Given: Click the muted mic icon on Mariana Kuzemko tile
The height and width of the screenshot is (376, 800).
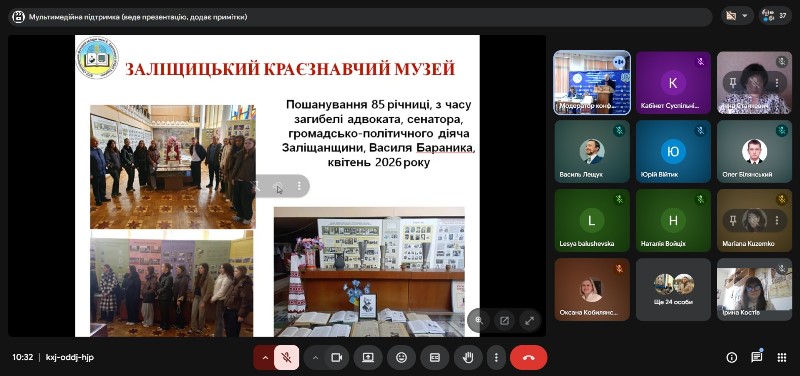Looking at the screenshot, I should point(782,200).
